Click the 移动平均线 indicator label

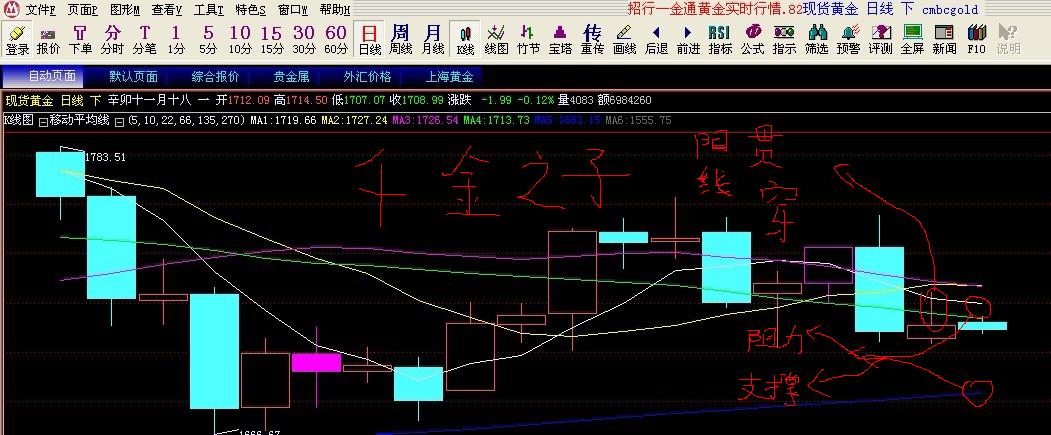point(79,121)
